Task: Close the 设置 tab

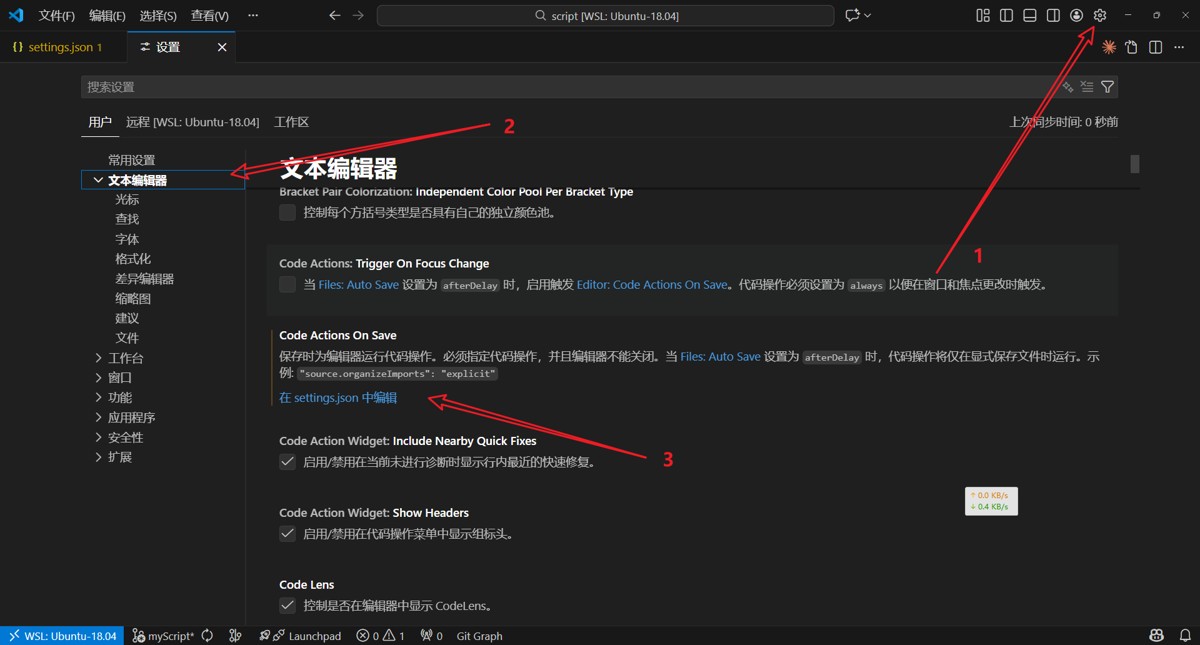Action: pyautogui.click(x=222, y=47)
